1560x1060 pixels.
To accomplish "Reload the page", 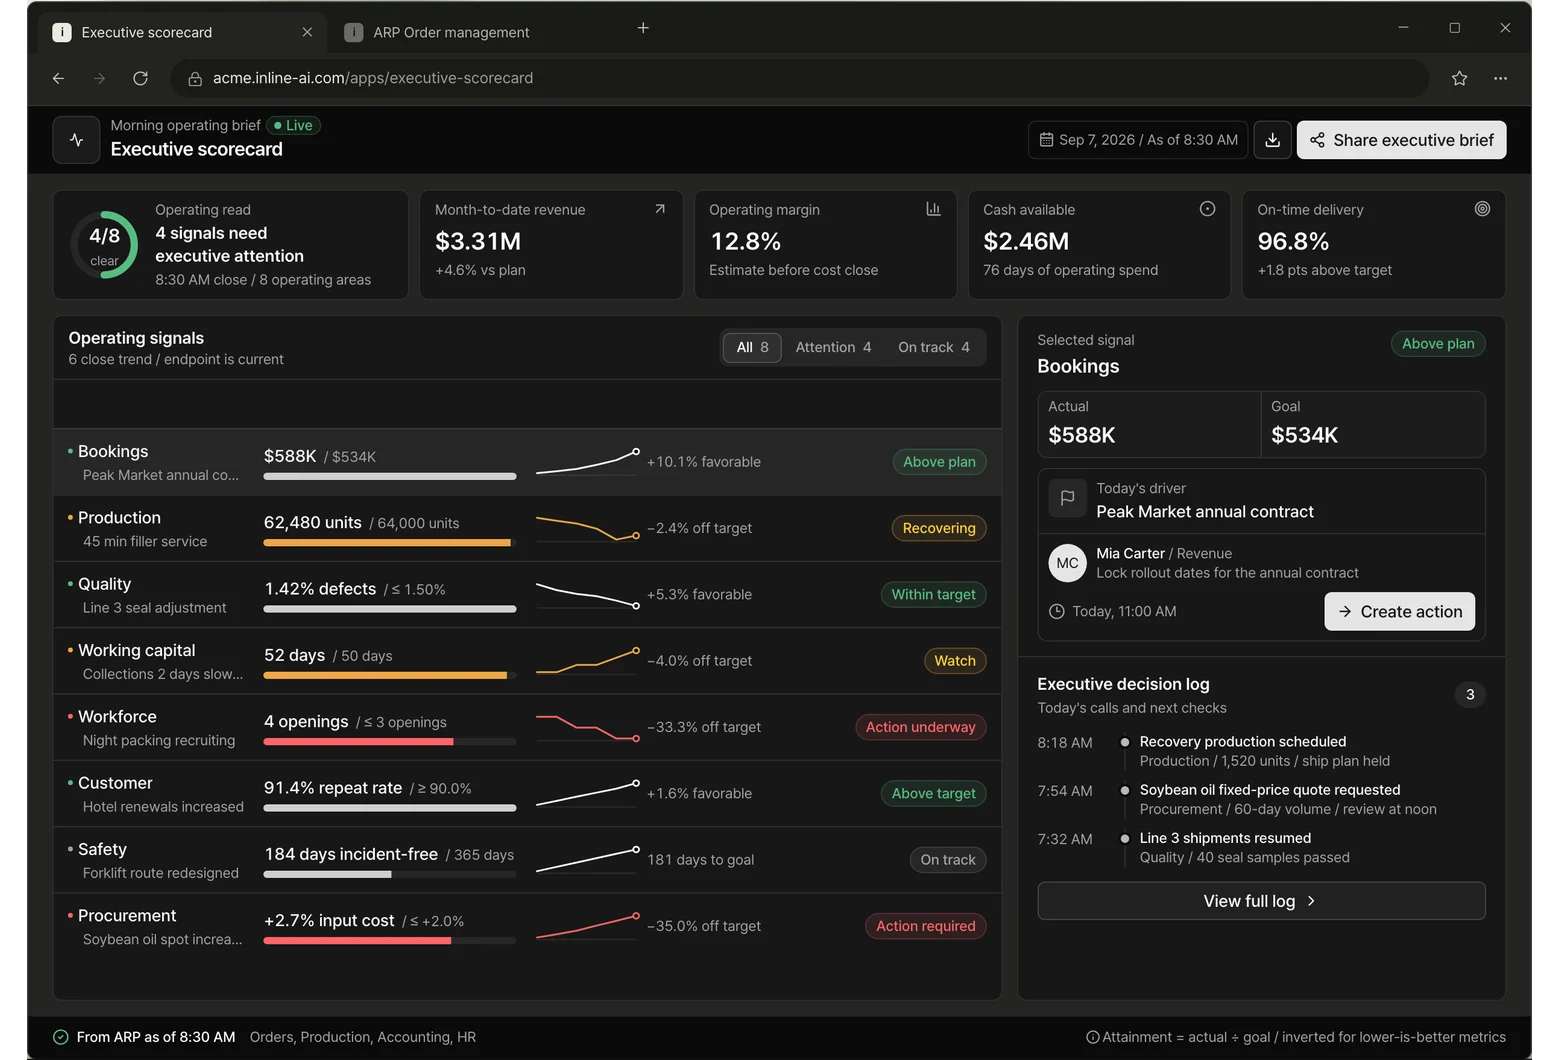I will [x=140, y=78].
